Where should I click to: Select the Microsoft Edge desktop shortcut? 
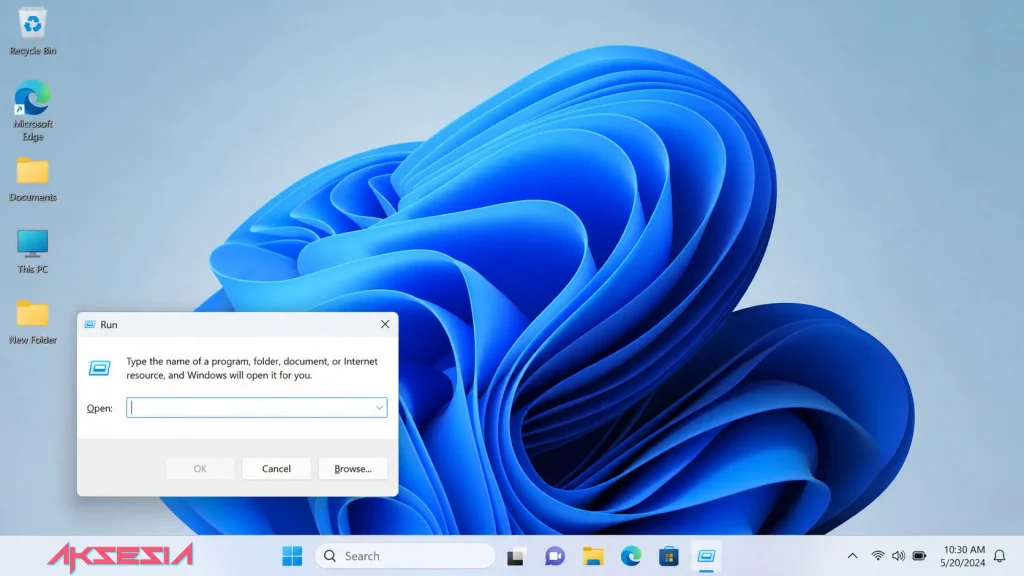pyautogui.click(x=33, y=110)
